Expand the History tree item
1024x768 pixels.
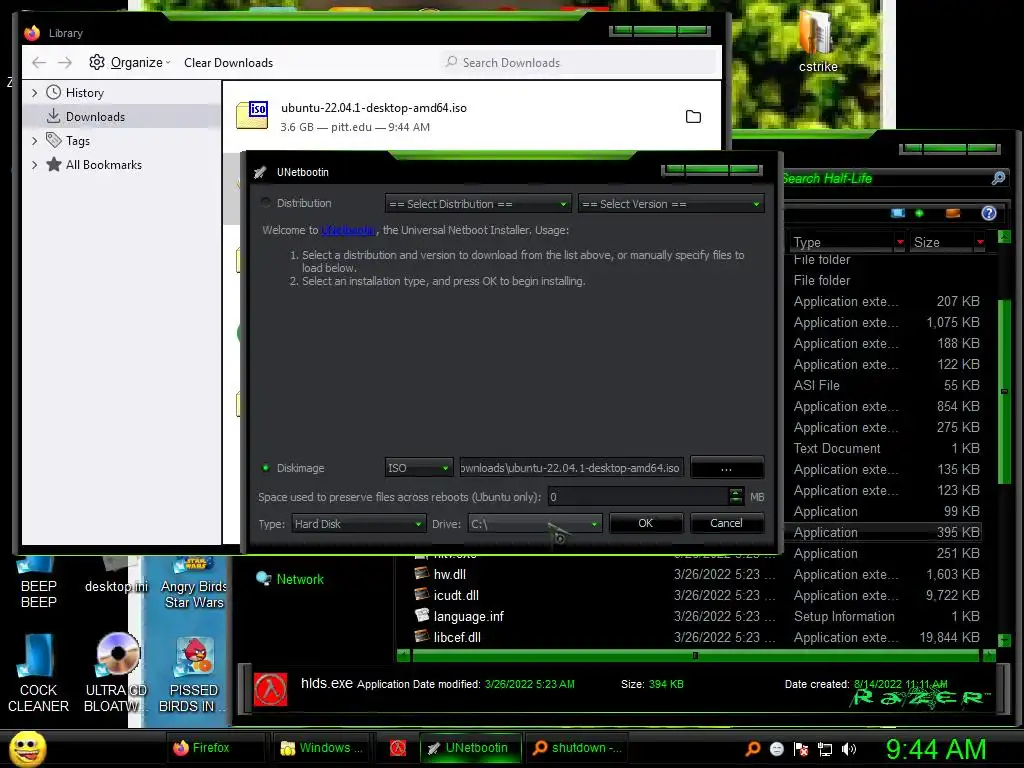click(35, 93)
